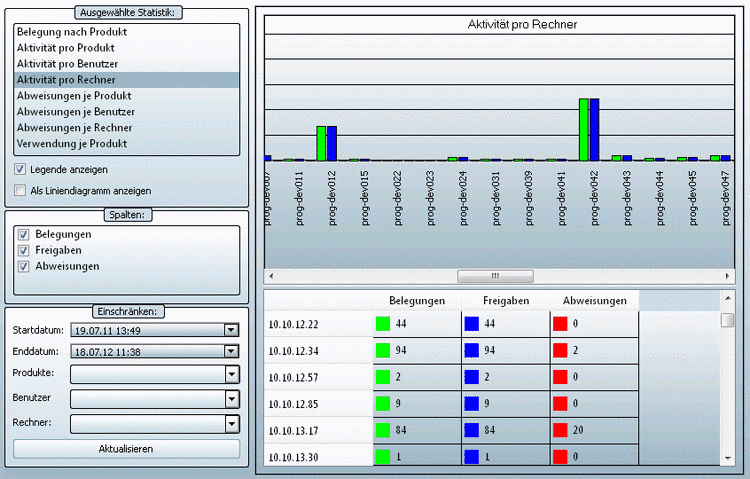Click green swatch in row 10.10.12.85
750x479 pixels.
(383, 404)
